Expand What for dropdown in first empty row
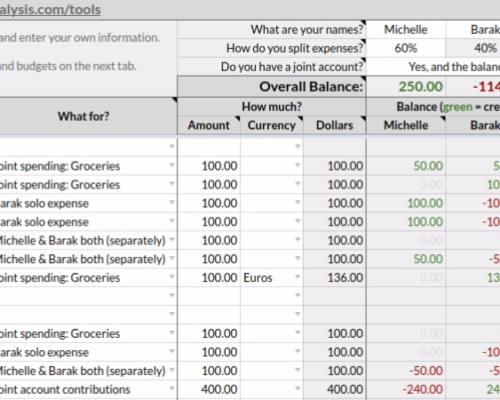This screenshot has width=500, height=400. 172,146
